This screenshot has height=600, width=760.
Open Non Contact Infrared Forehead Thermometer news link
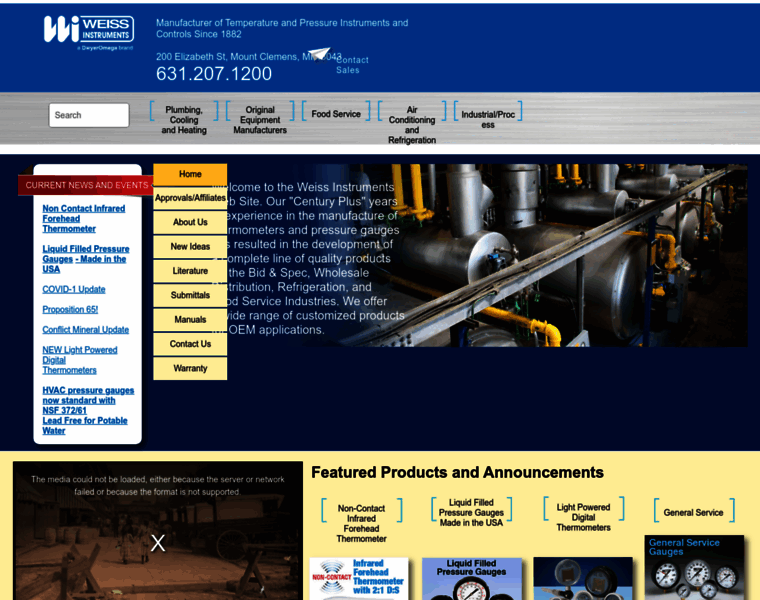click(x=83, y=219)
